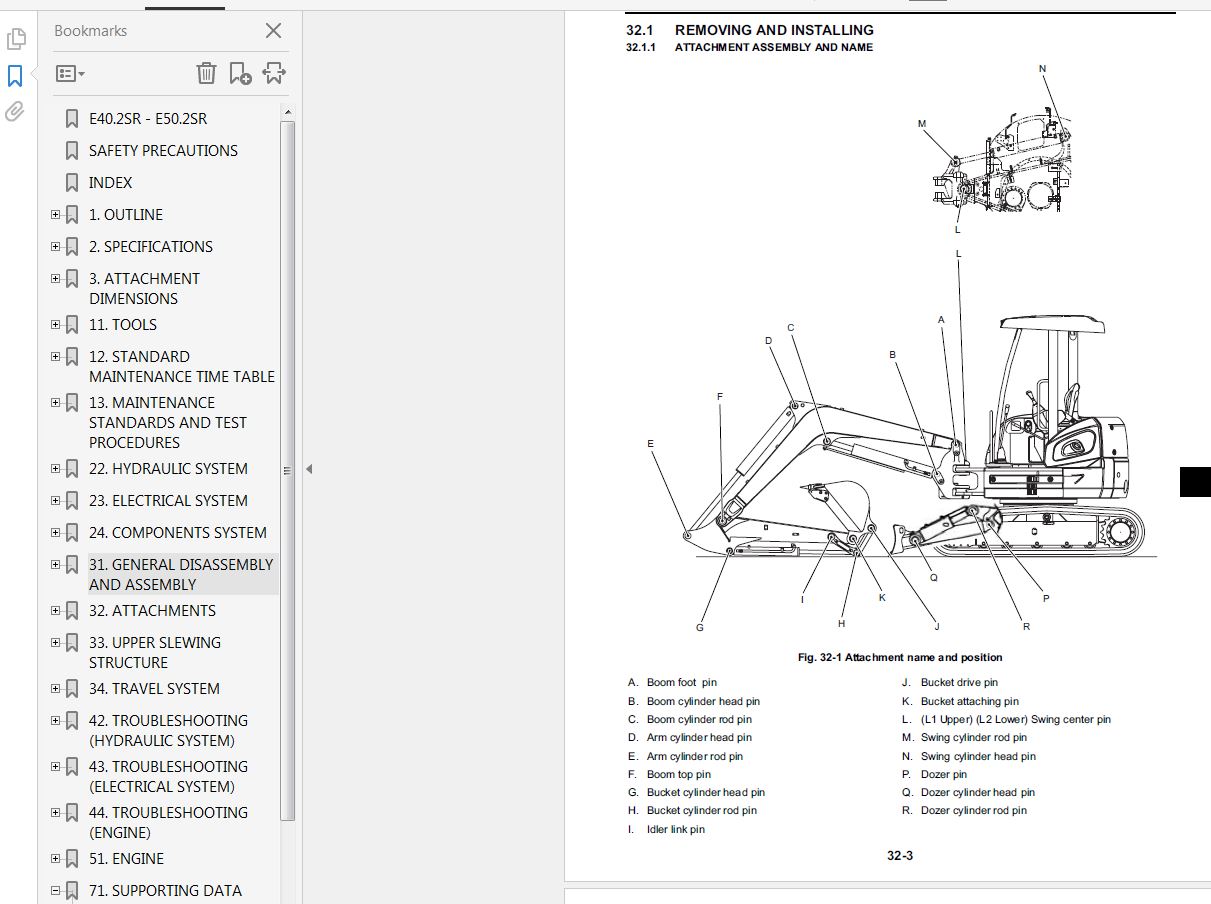The image size is (1211, 904).
Task: Delete selected bookmark with trash icon
Action: pyautogui.click(x=206, y=73)
